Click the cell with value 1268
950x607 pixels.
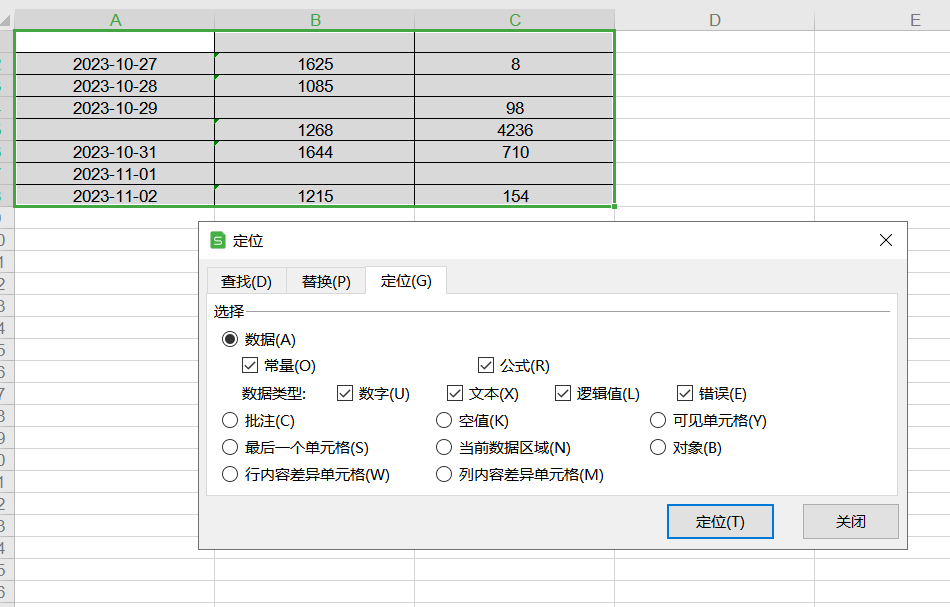[314, 130]
